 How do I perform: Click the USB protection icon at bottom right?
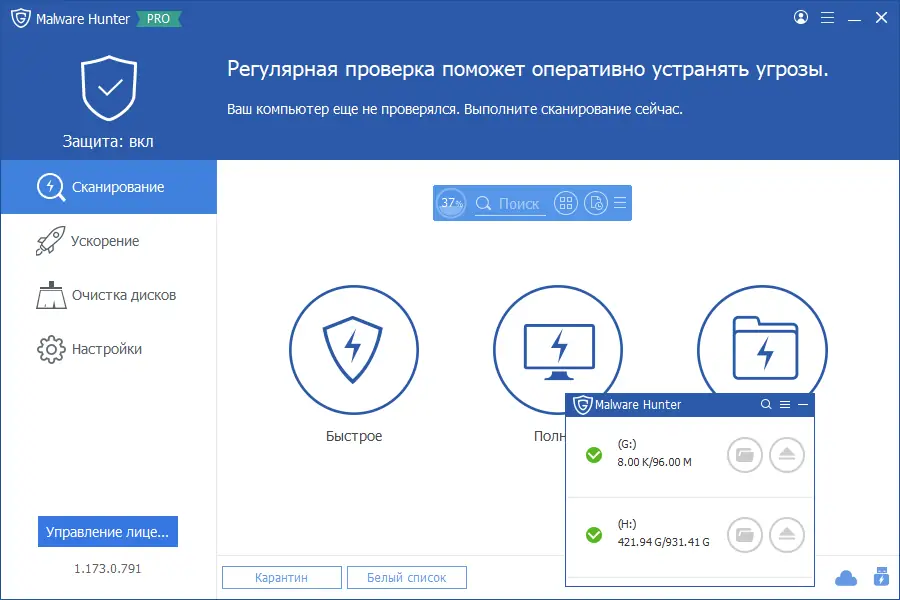[881, 578]
